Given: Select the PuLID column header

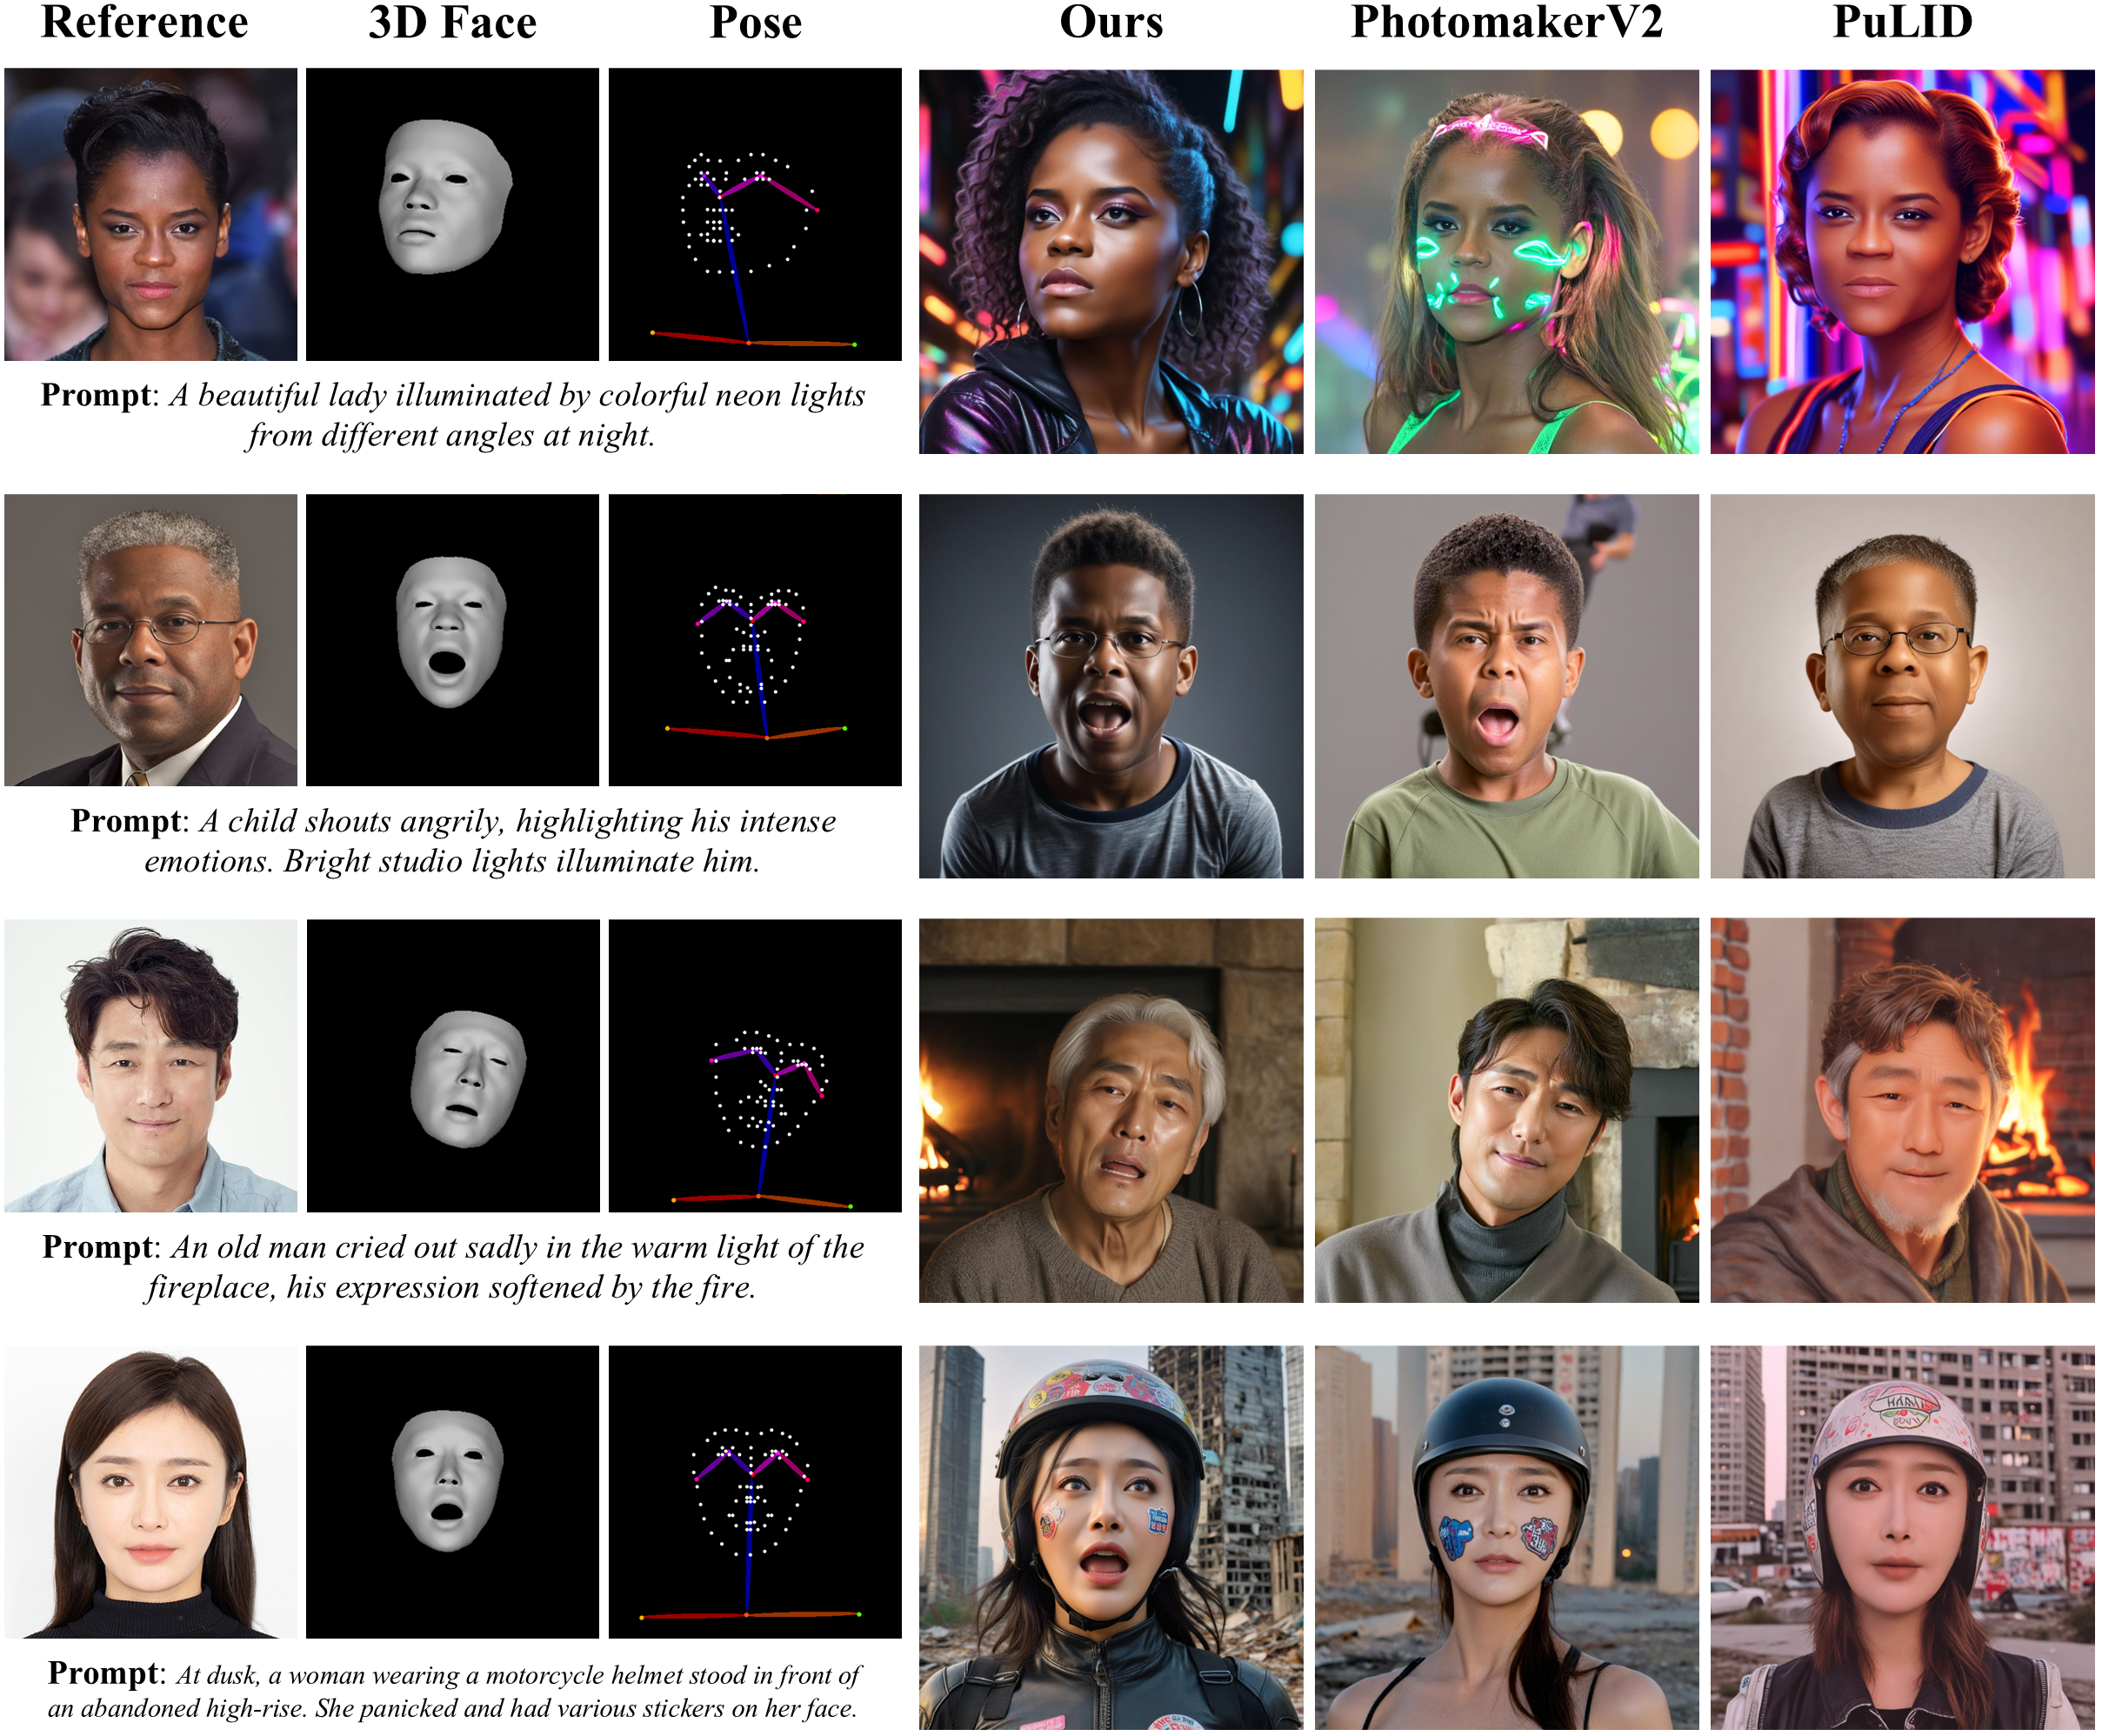Looking at the screenshot, I should [x=1901, y=22].
